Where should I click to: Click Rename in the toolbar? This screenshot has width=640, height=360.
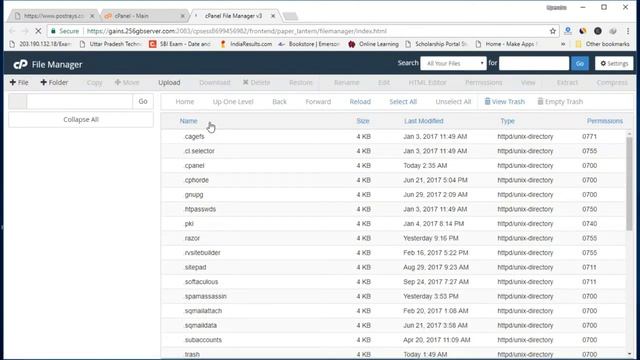coord(347,82)
